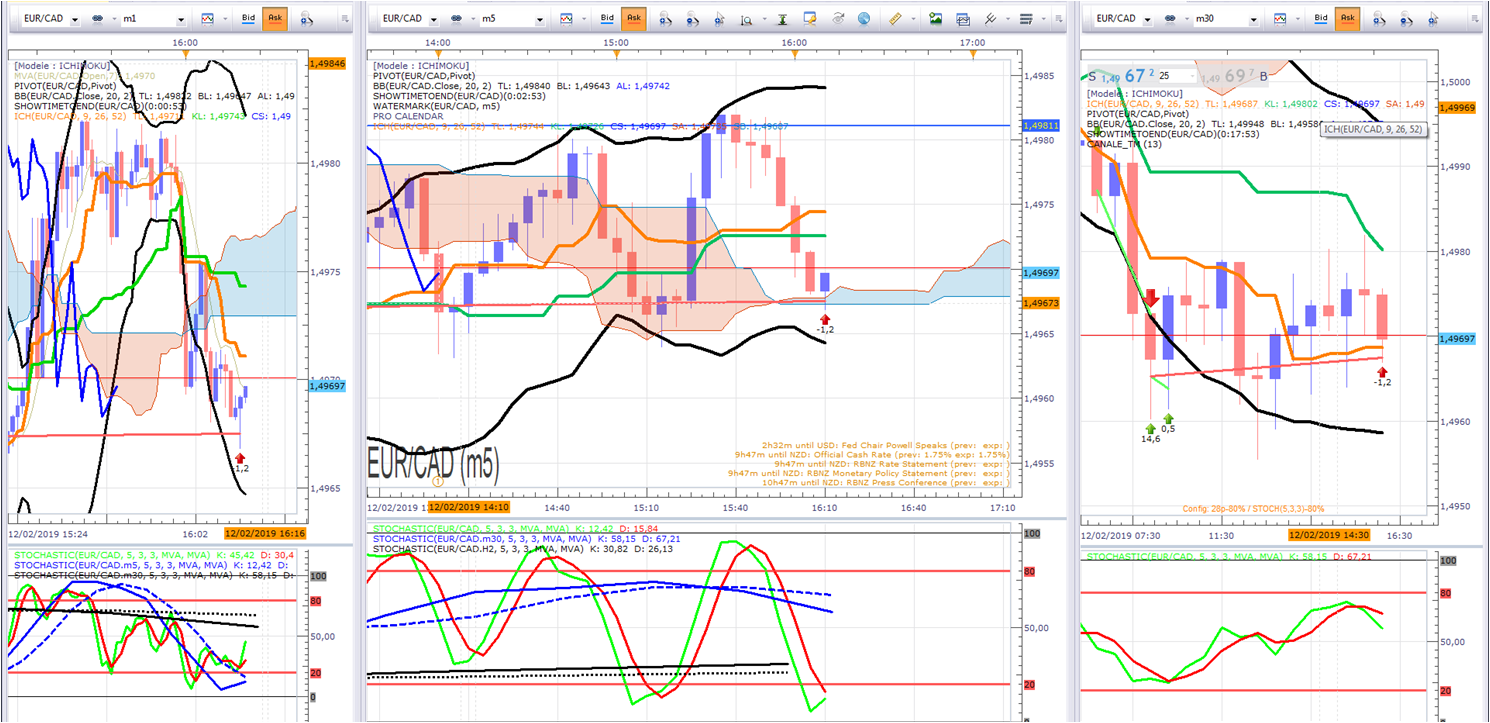This screenshot has height=723, width=1490.
Task: Toggle Ask price display in the m1 chart
Action: click(x=274, y=19)
